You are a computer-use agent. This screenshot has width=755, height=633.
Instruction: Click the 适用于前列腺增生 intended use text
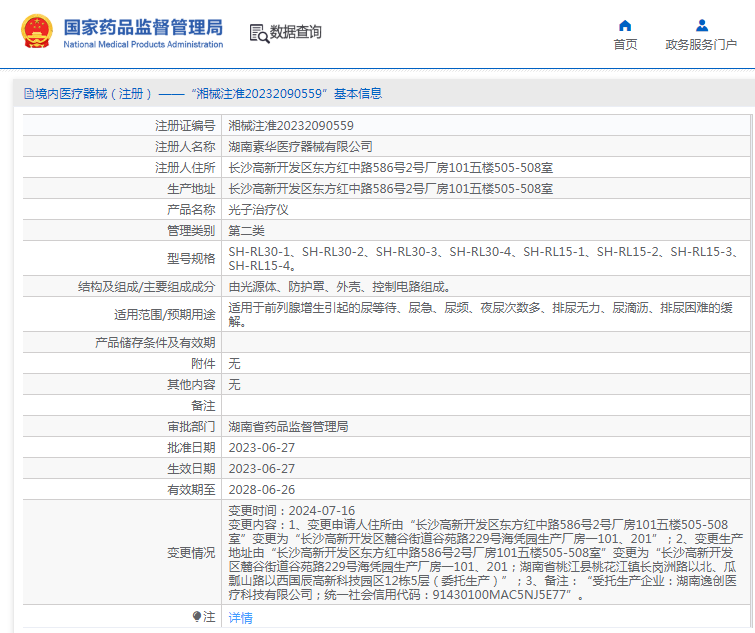481,314
